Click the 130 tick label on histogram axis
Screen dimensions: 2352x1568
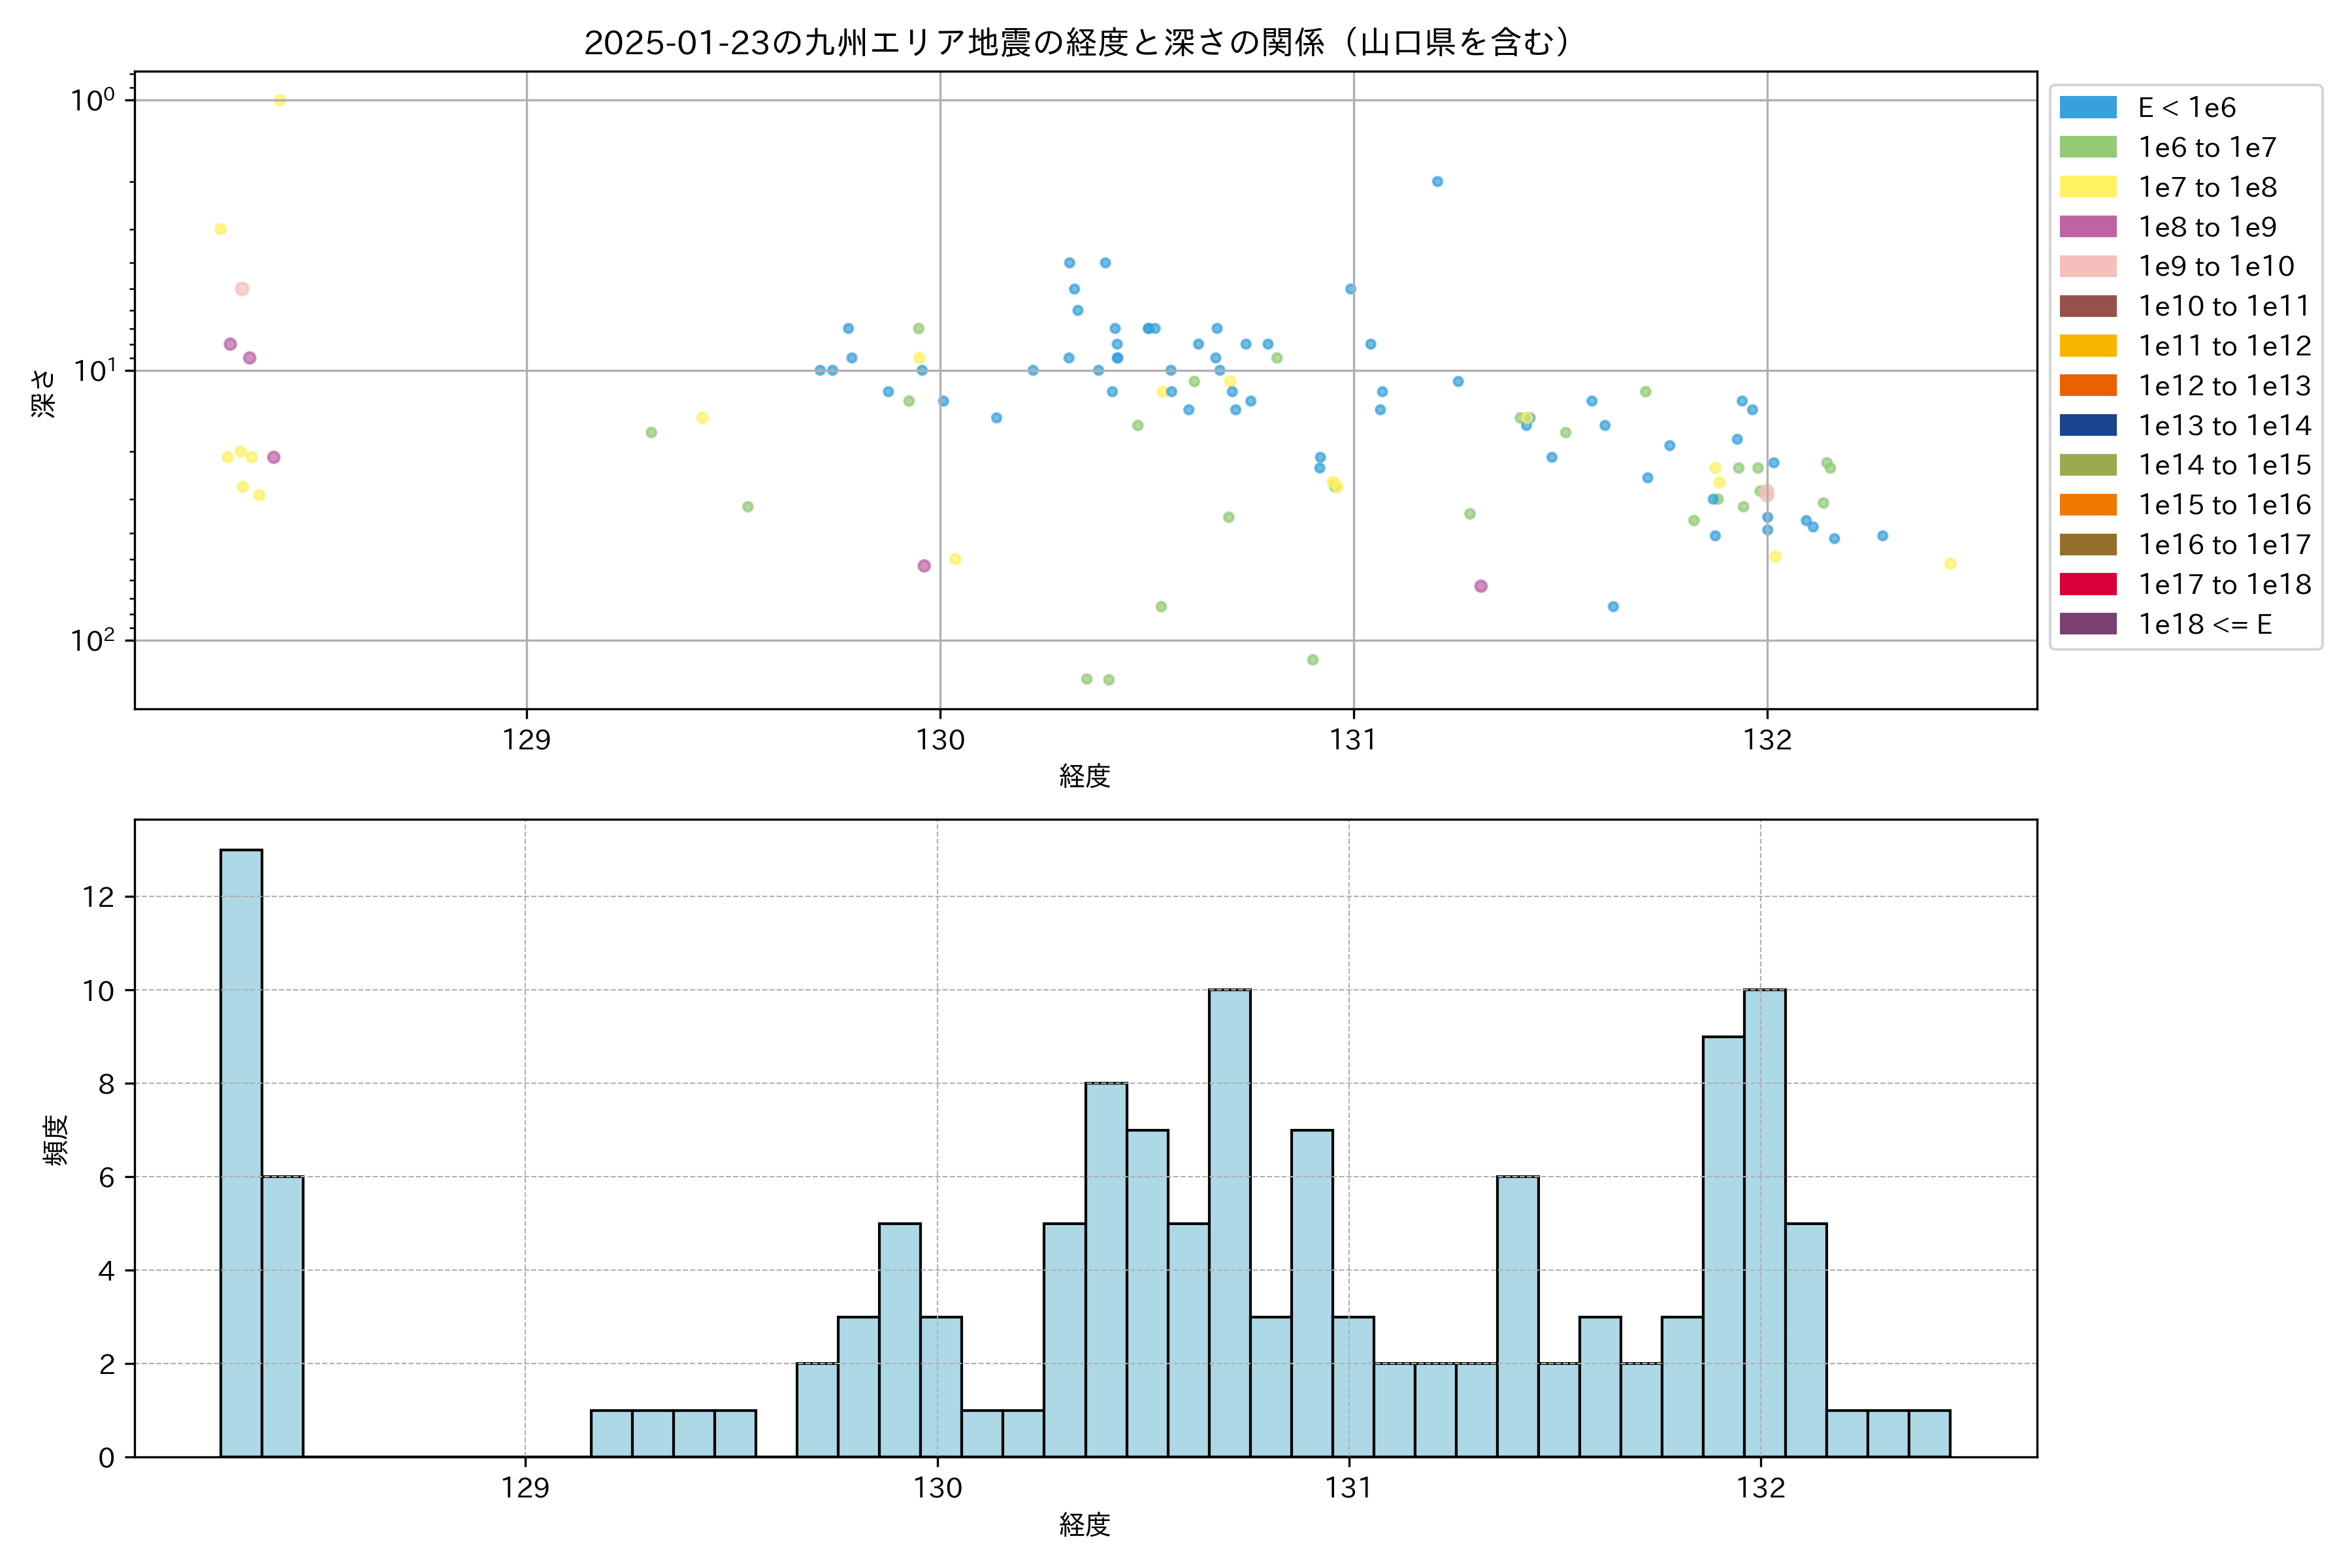937,1488
